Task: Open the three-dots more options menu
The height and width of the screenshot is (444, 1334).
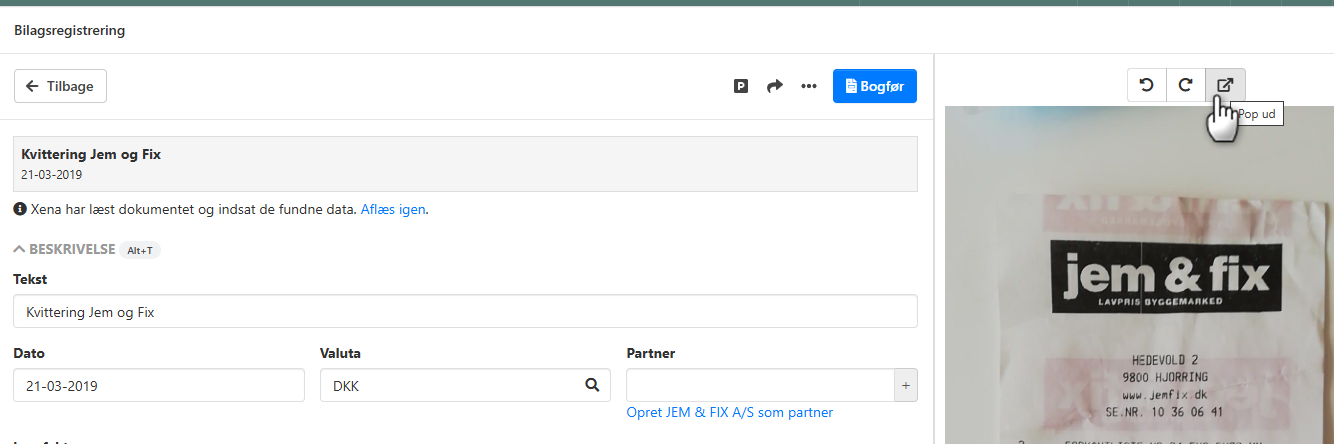Action: [x=809, y=87]
